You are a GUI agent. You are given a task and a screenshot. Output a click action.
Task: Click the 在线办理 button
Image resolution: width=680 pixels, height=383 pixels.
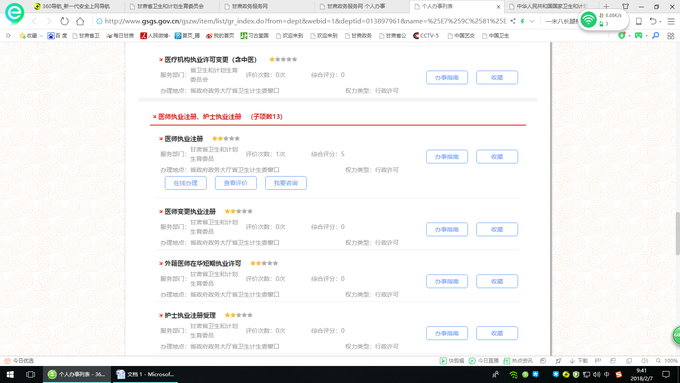pyautogui.click(x=186, y=183)
